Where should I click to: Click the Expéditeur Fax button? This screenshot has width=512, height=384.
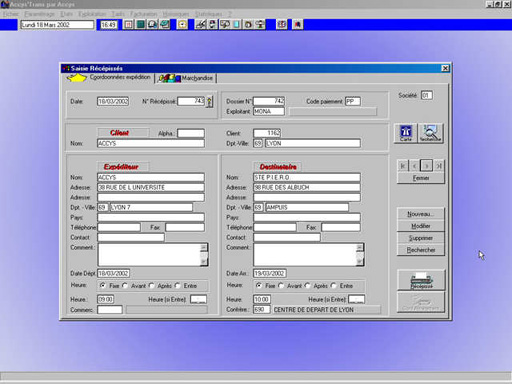pyautogui.click(x=153, y=227)
